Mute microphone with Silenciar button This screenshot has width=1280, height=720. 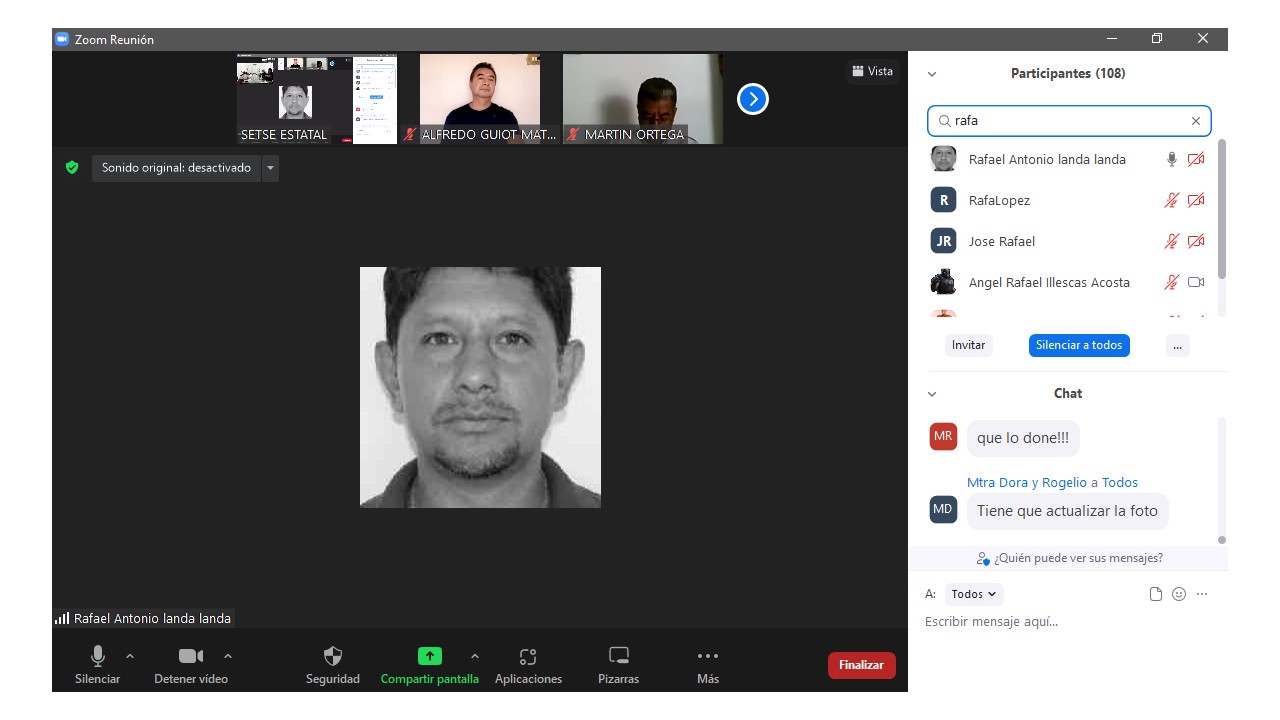pyautogui.click(x=97, y=665)
